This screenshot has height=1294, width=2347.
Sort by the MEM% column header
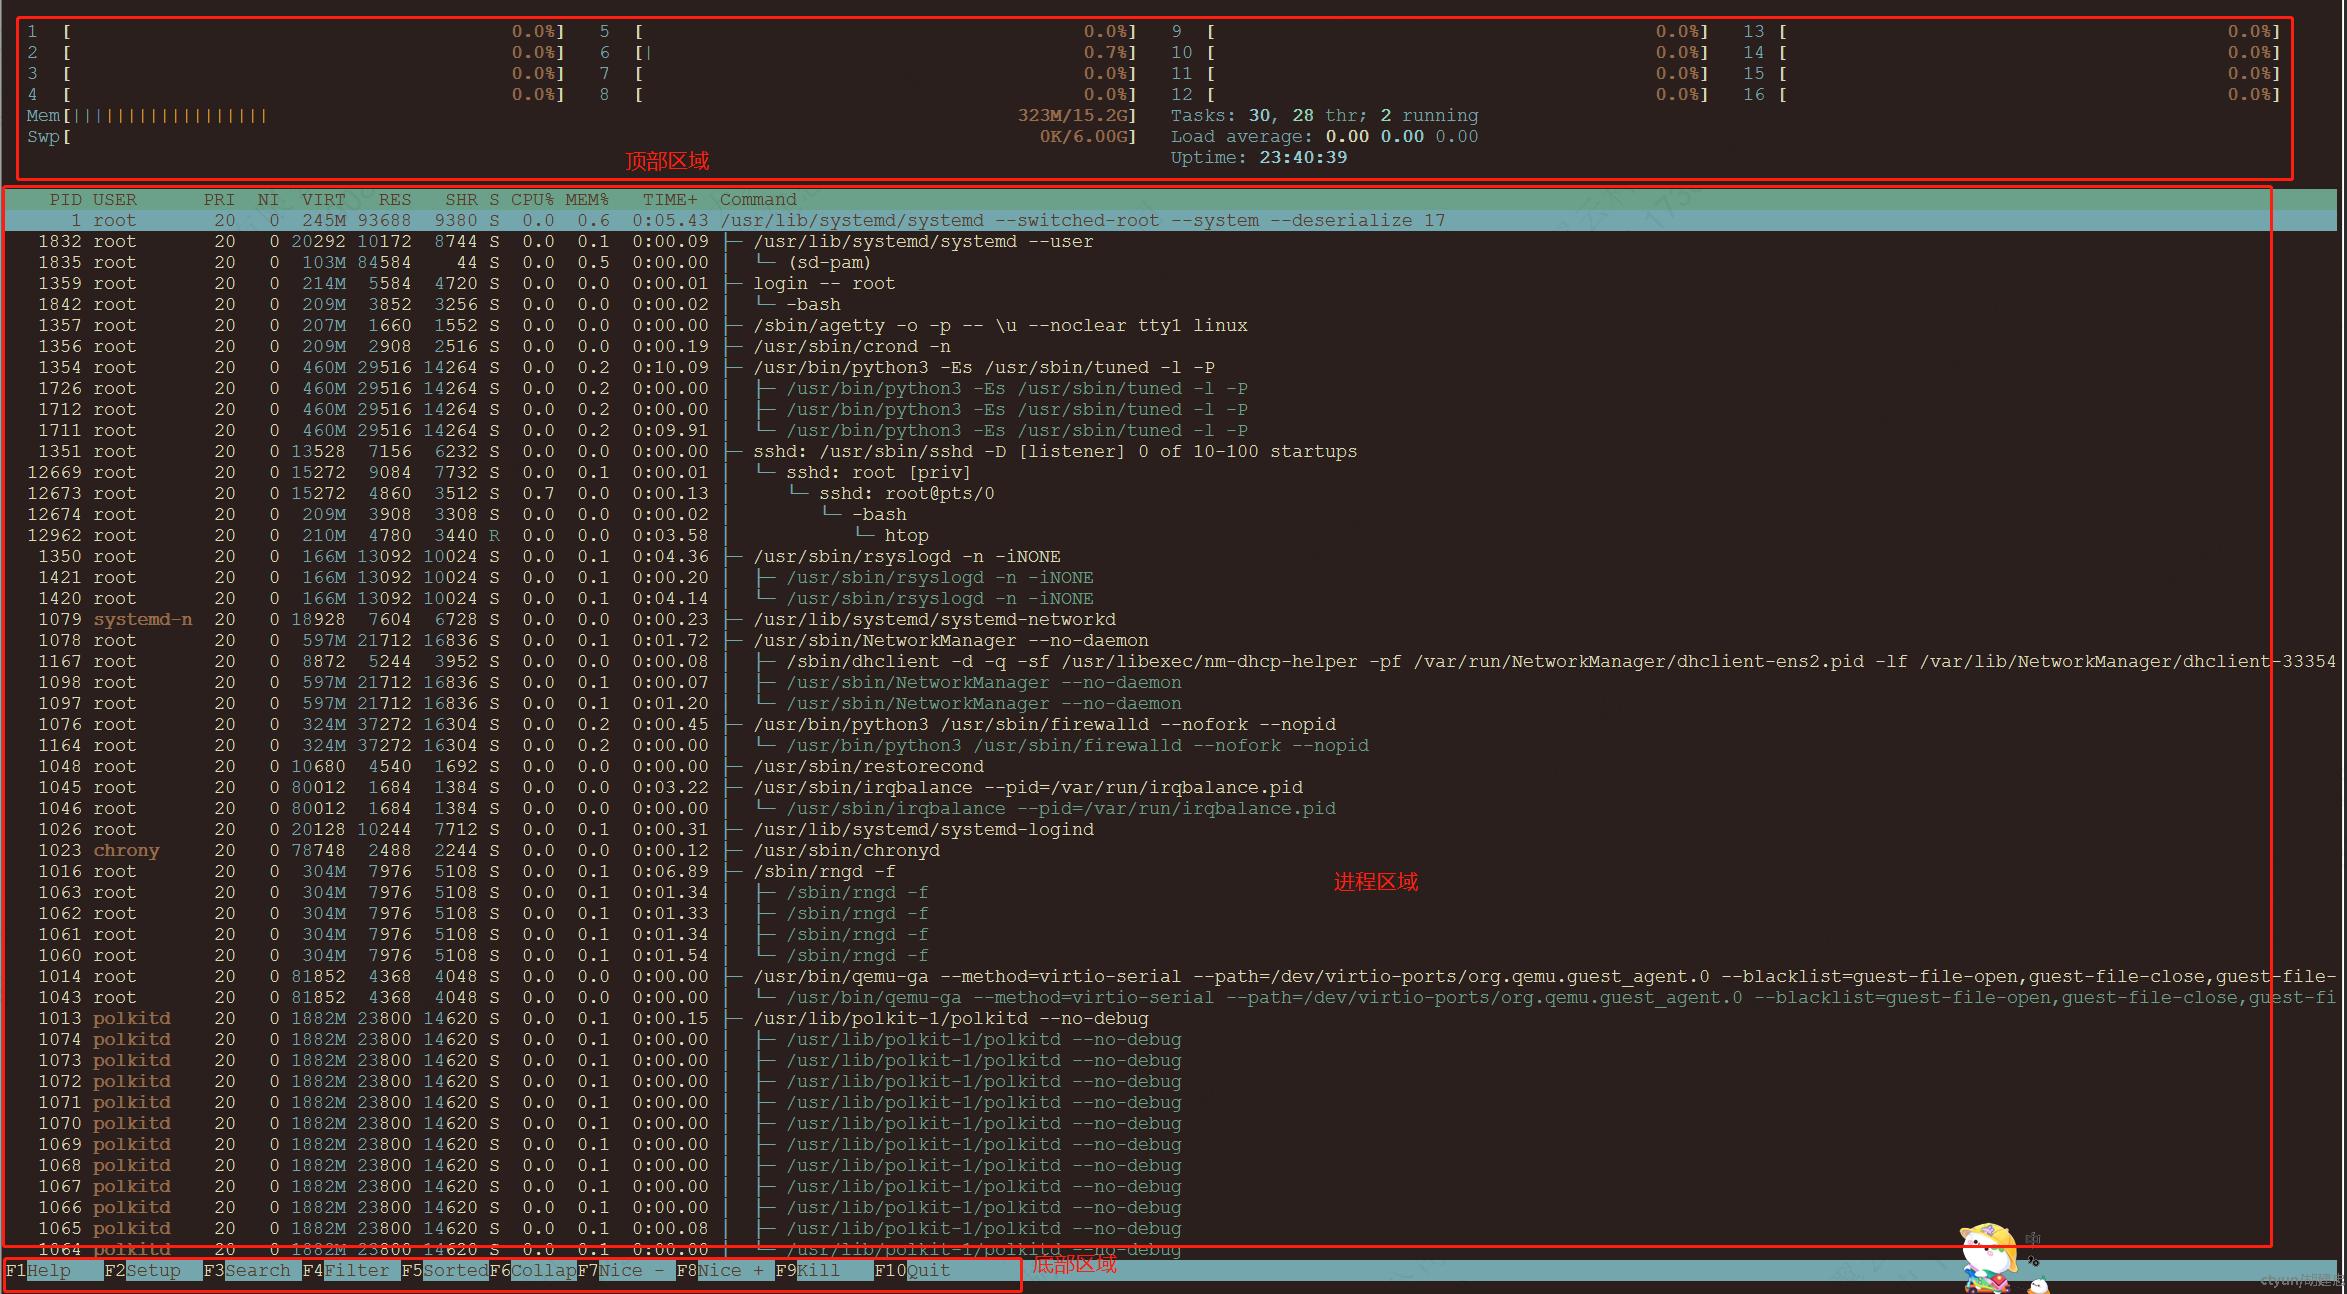click(587, 199)
